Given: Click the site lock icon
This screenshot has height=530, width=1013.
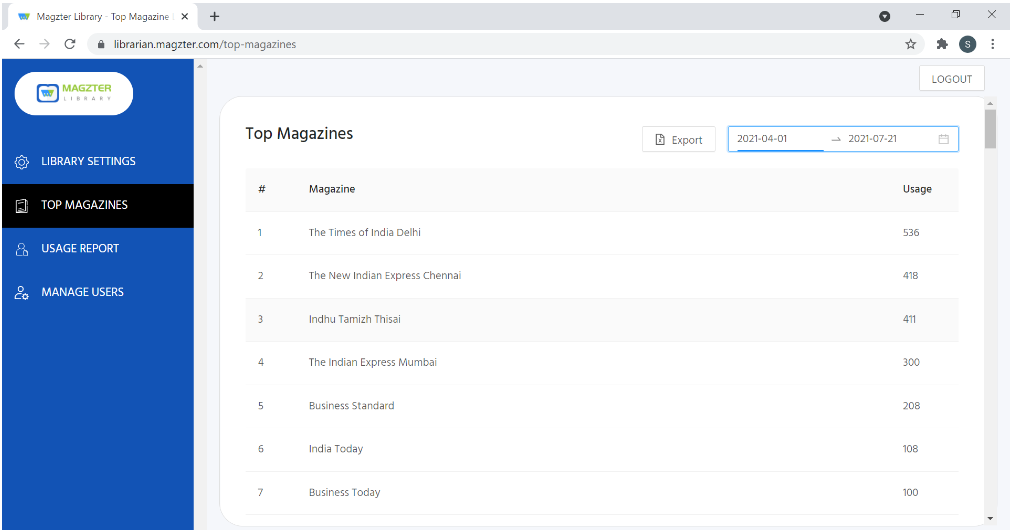Looking at the screenshot, I should 101,45.
